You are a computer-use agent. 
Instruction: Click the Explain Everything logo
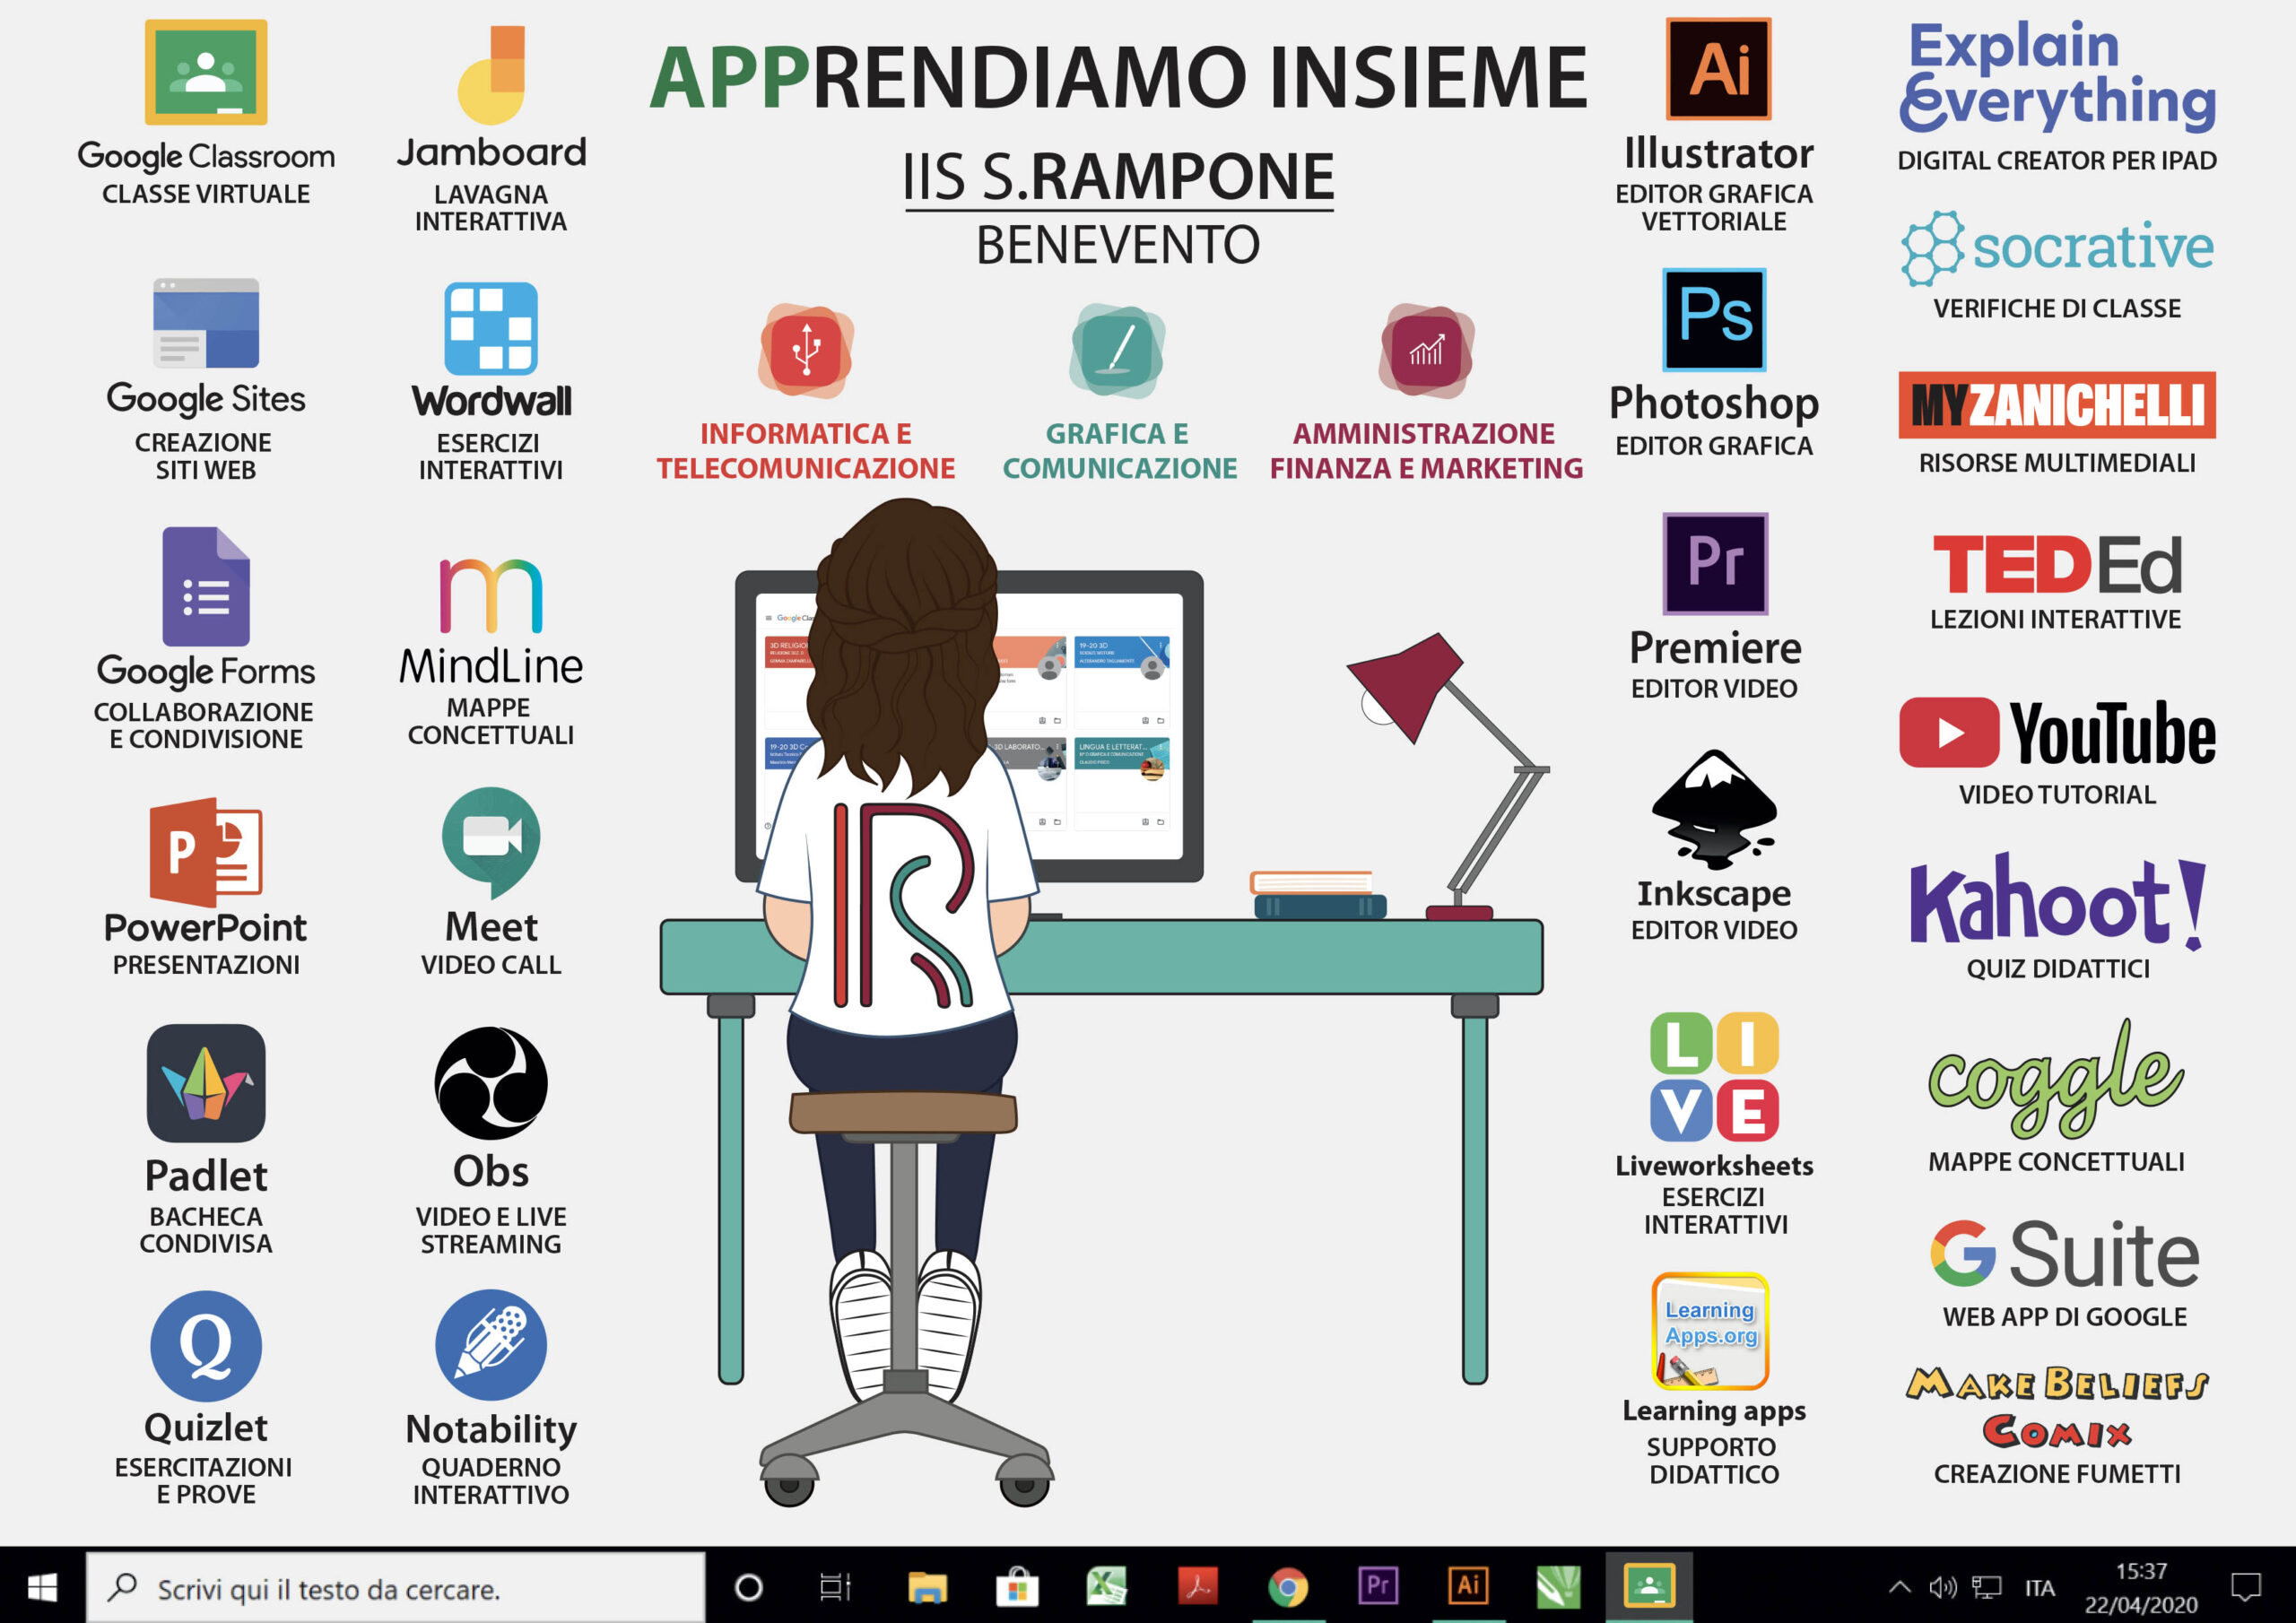(2057, 76)
